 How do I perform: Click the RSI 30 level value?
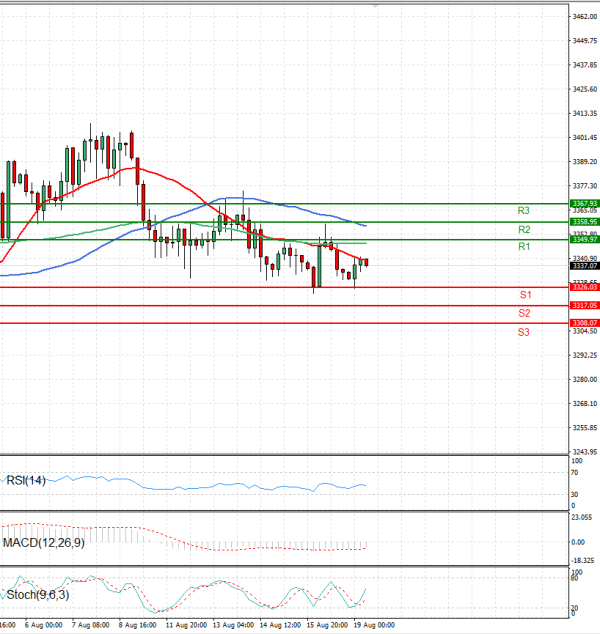point(575,494)
